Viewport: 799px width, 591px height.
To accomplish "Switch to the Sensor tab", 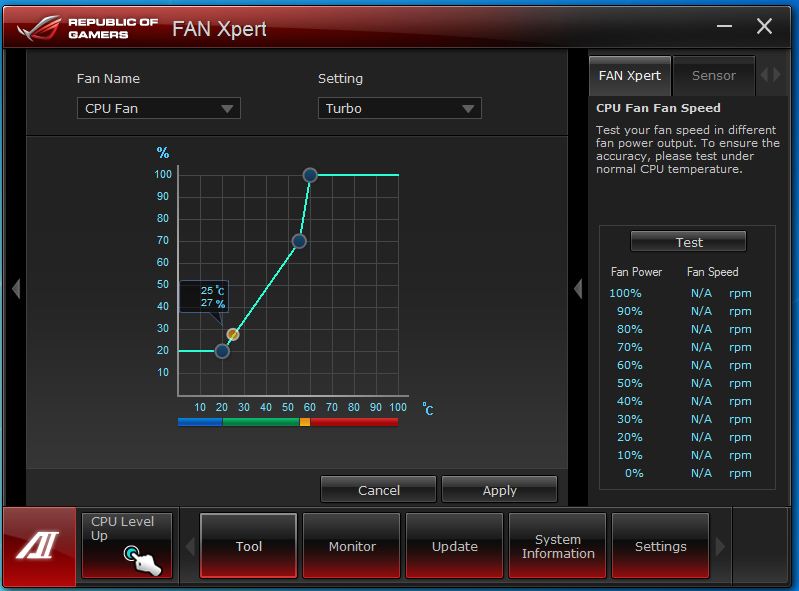I will [x=713, y=76].
